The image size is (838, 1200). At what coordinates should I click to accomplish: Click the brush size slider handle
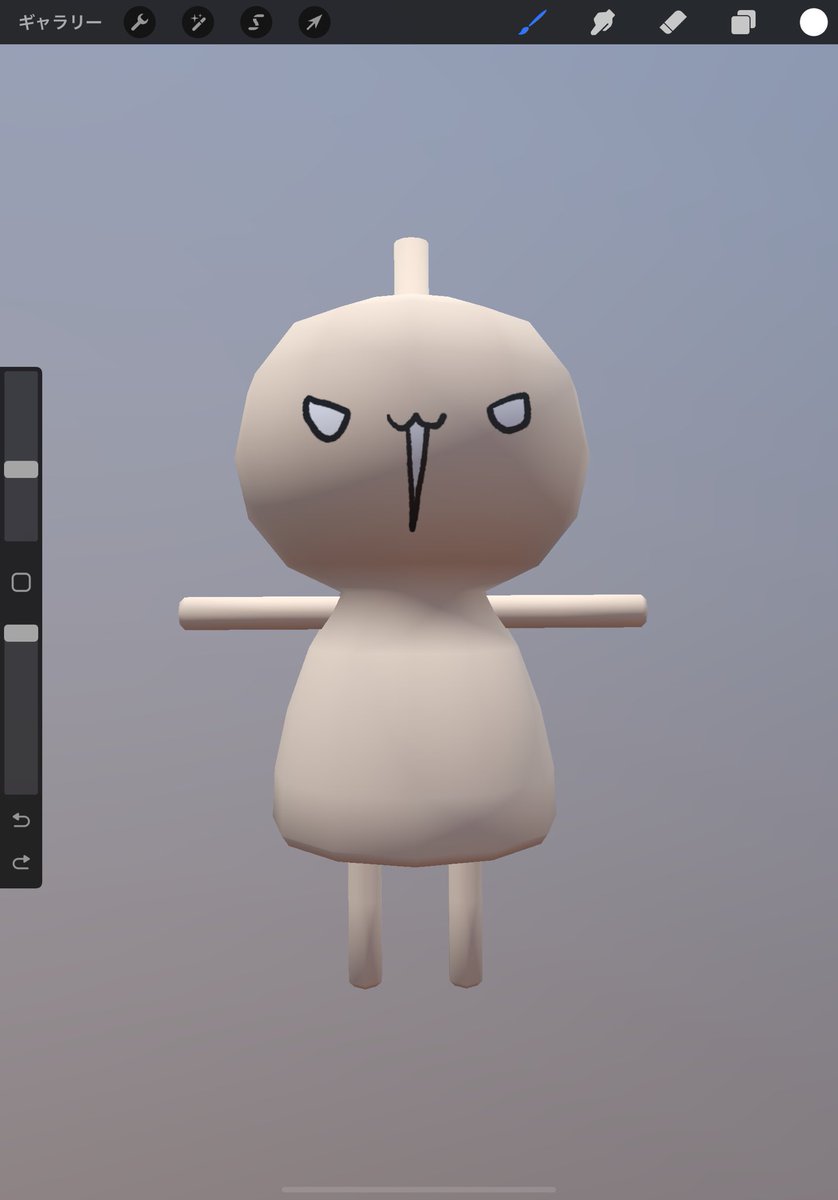click(21, 469)
